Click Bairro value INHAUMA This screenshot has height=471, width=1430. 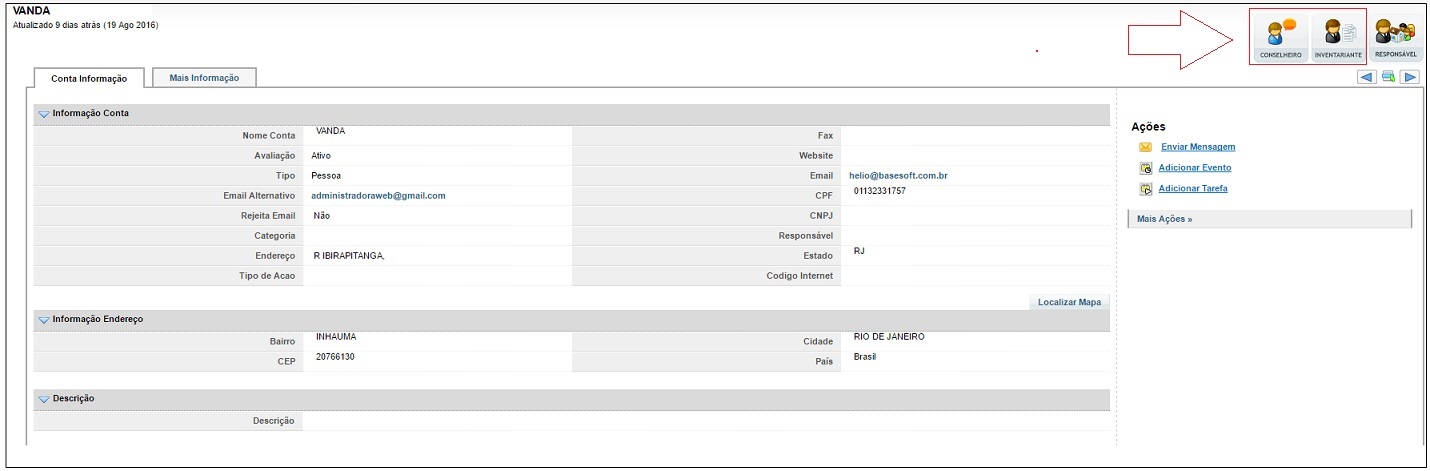click(x=335, y=337)
